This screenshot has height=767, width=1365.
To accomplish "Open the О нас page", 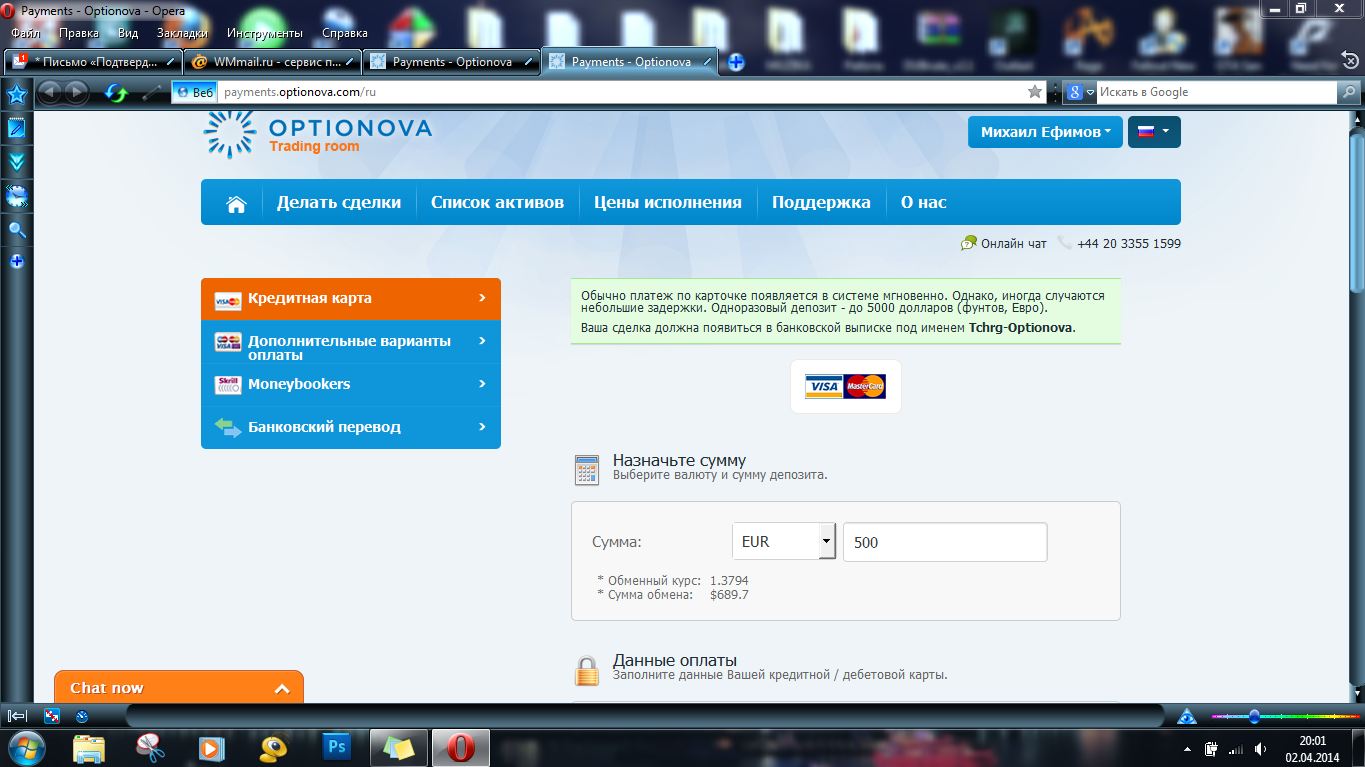I will click(x=923, y=202).
